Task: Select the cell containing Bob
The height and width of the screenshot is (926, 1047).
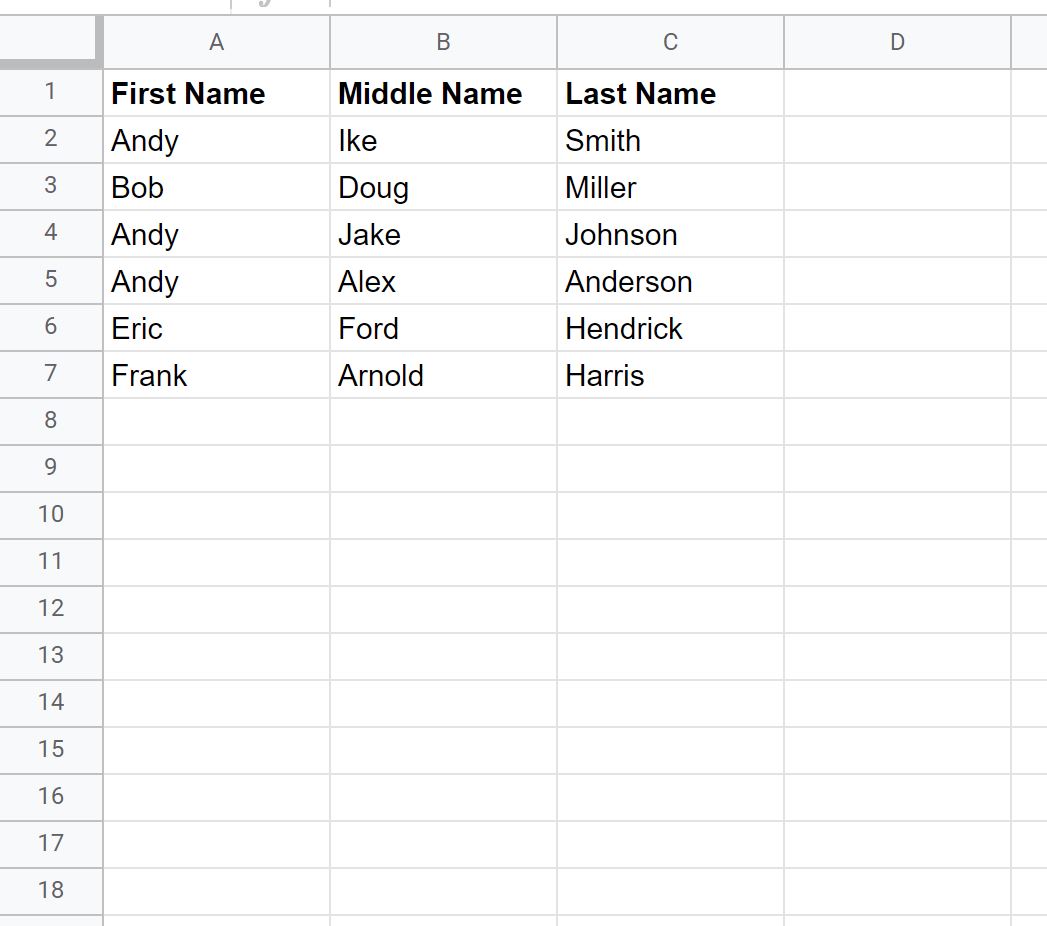Action: pyautogui.click(x=216, y=187)
